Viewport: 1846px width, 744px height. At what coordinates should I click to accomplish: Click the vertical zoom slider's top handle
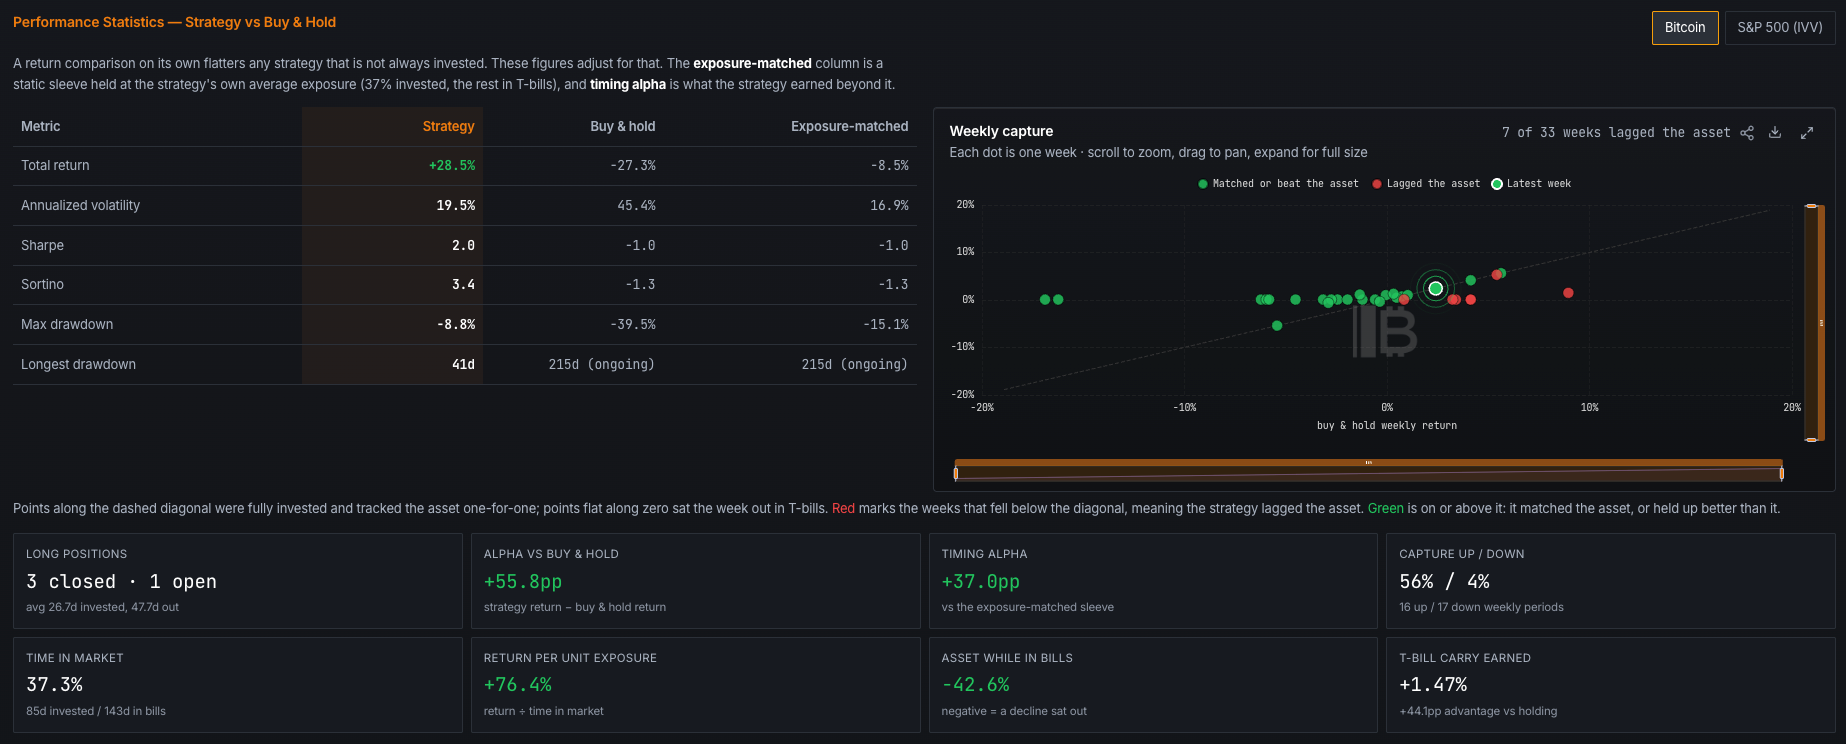(x=1811, y=206)
